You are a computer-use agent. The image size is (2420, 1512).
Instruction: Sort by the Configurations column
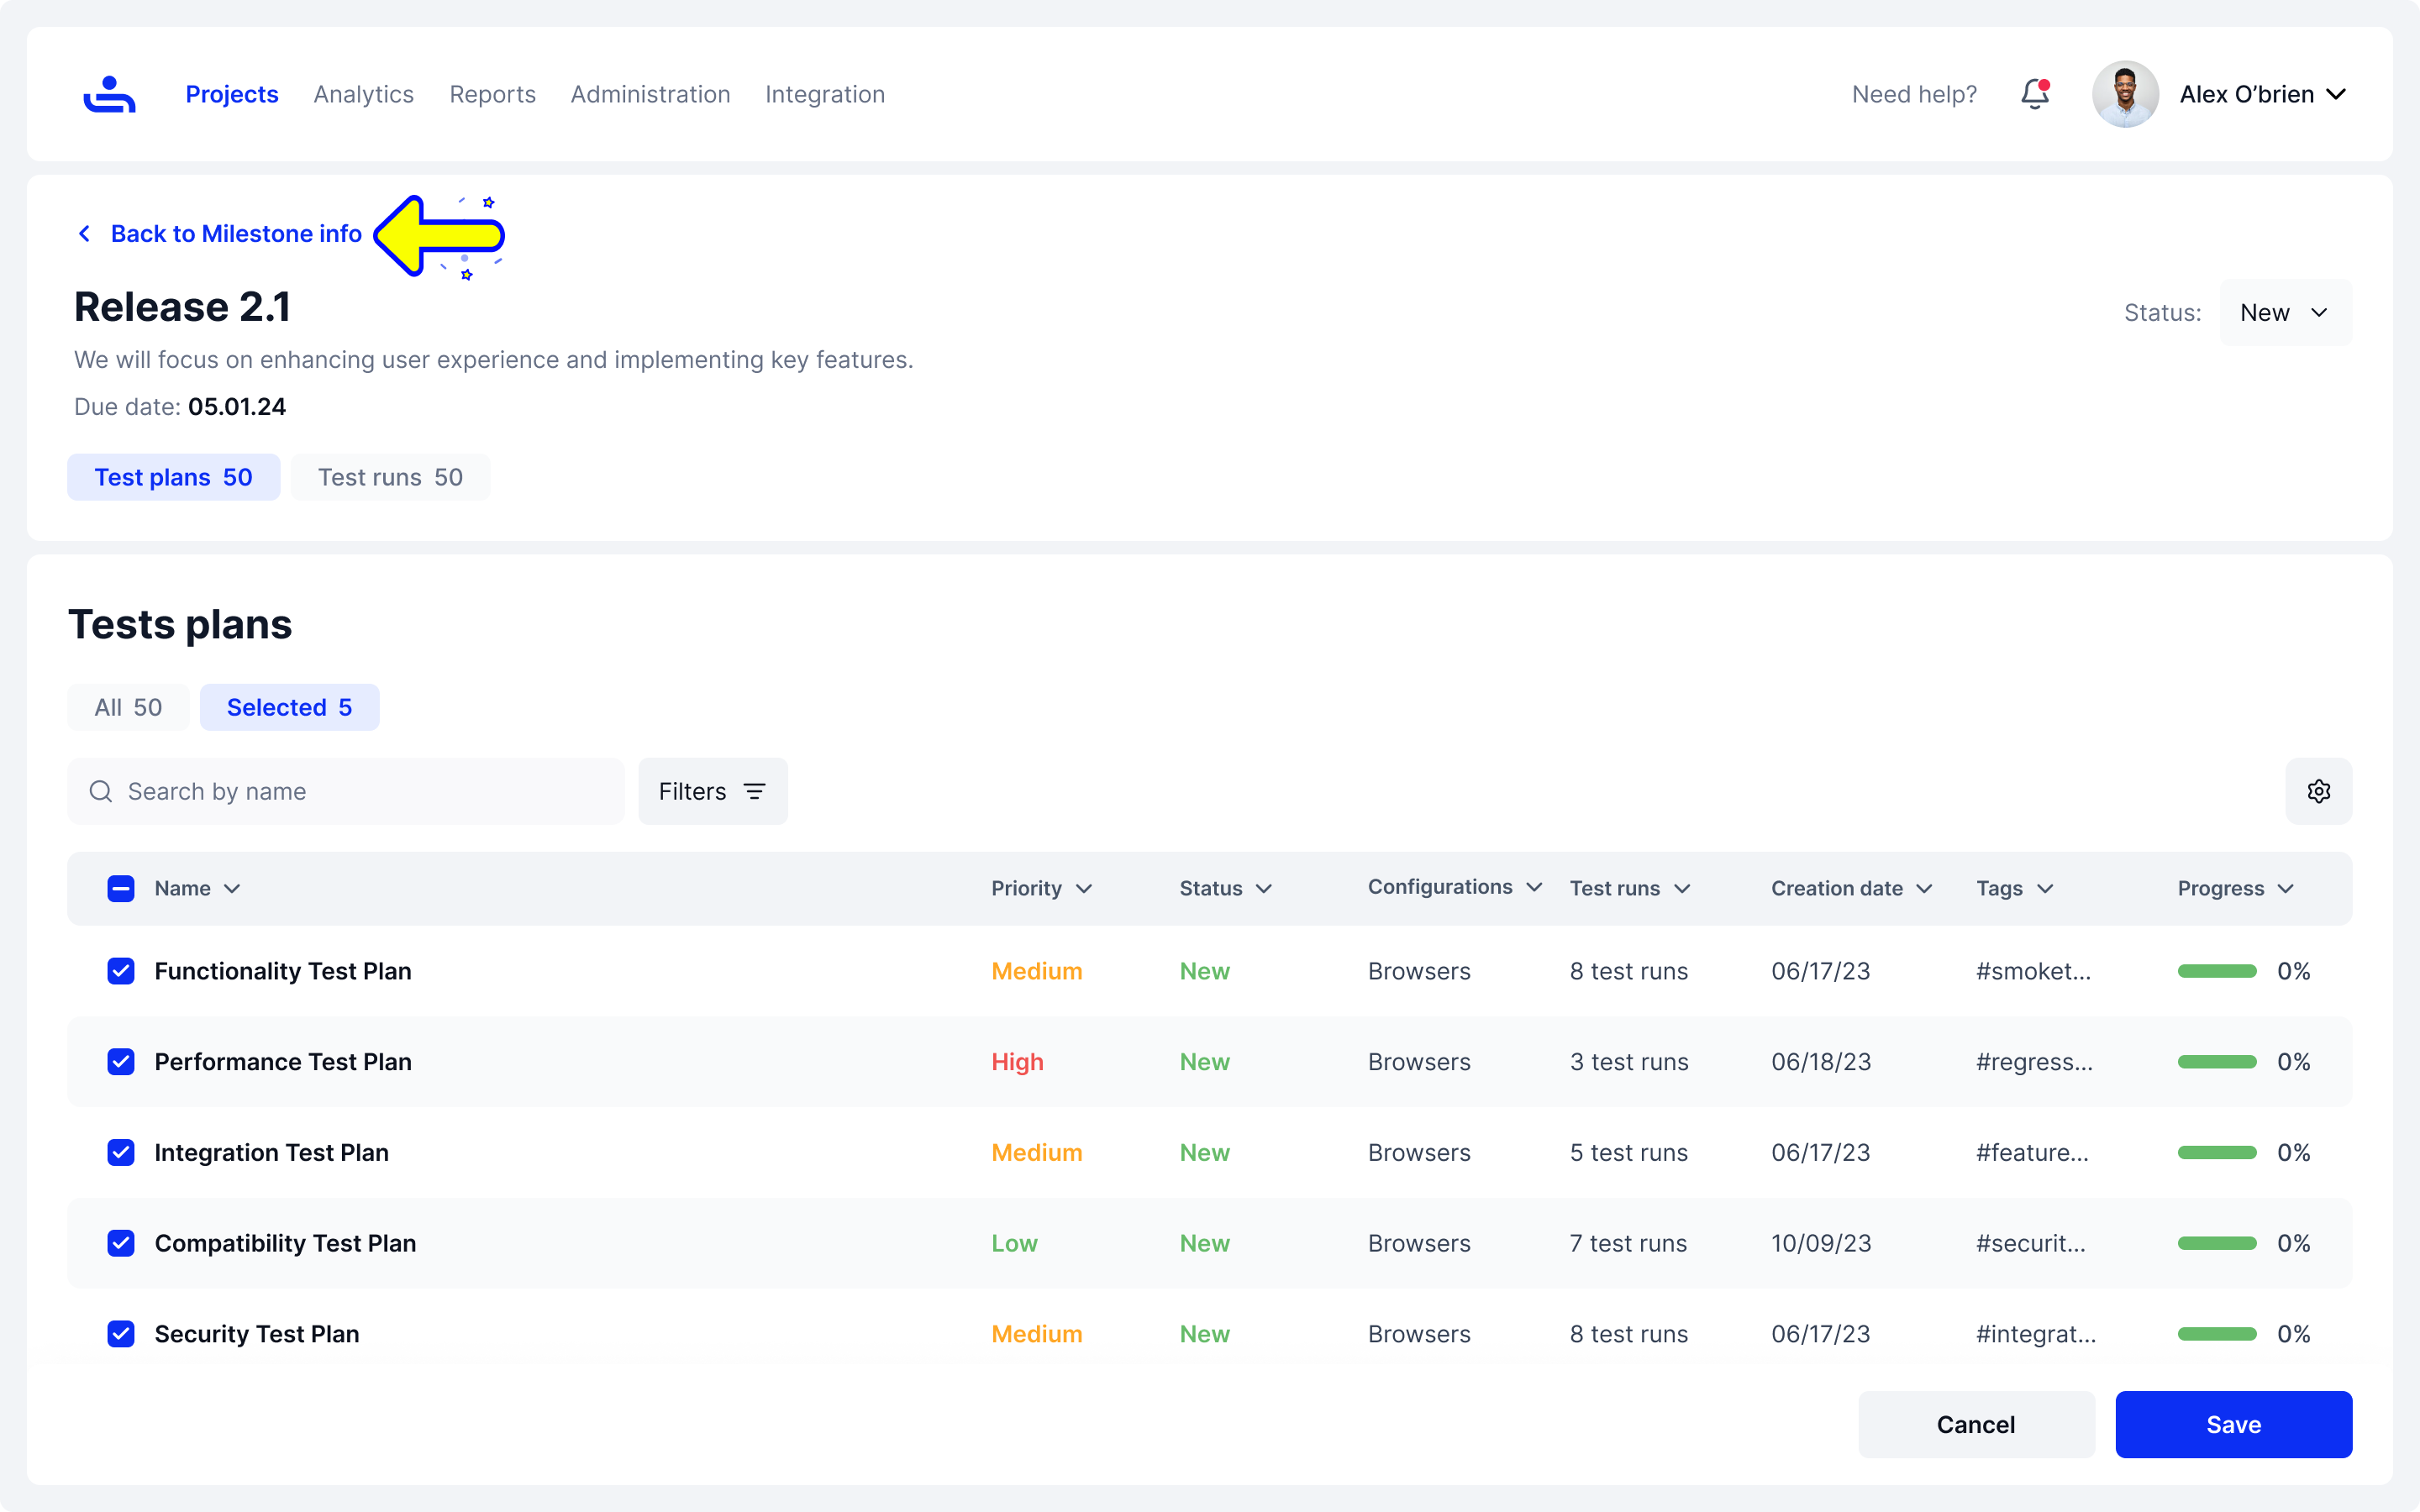click(x=1455, y=887)
